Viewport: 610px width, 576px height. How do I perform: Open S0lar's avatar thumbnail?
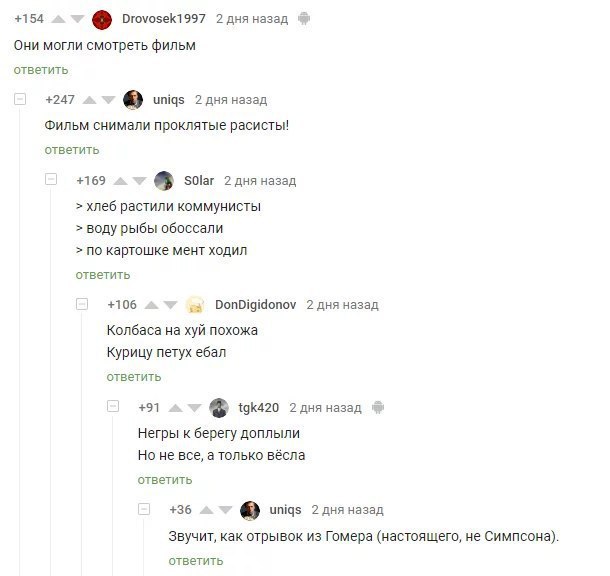click(x=164, y=181)
